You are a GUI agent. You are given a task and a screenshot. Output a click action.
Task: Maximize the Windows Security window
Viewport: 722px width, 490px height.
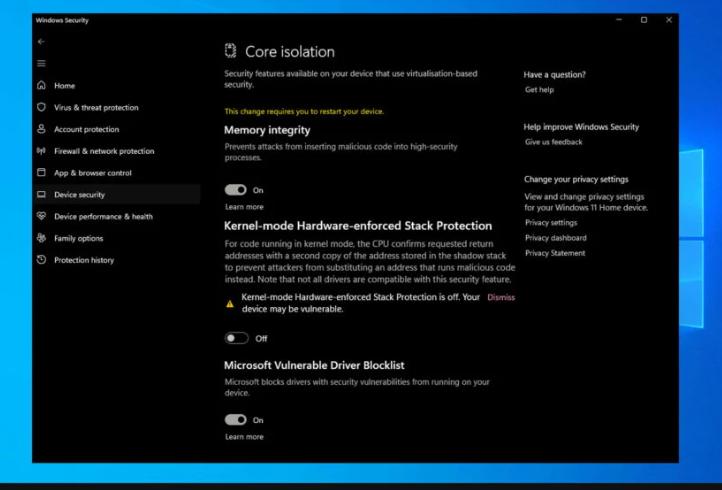click(644, 20)
